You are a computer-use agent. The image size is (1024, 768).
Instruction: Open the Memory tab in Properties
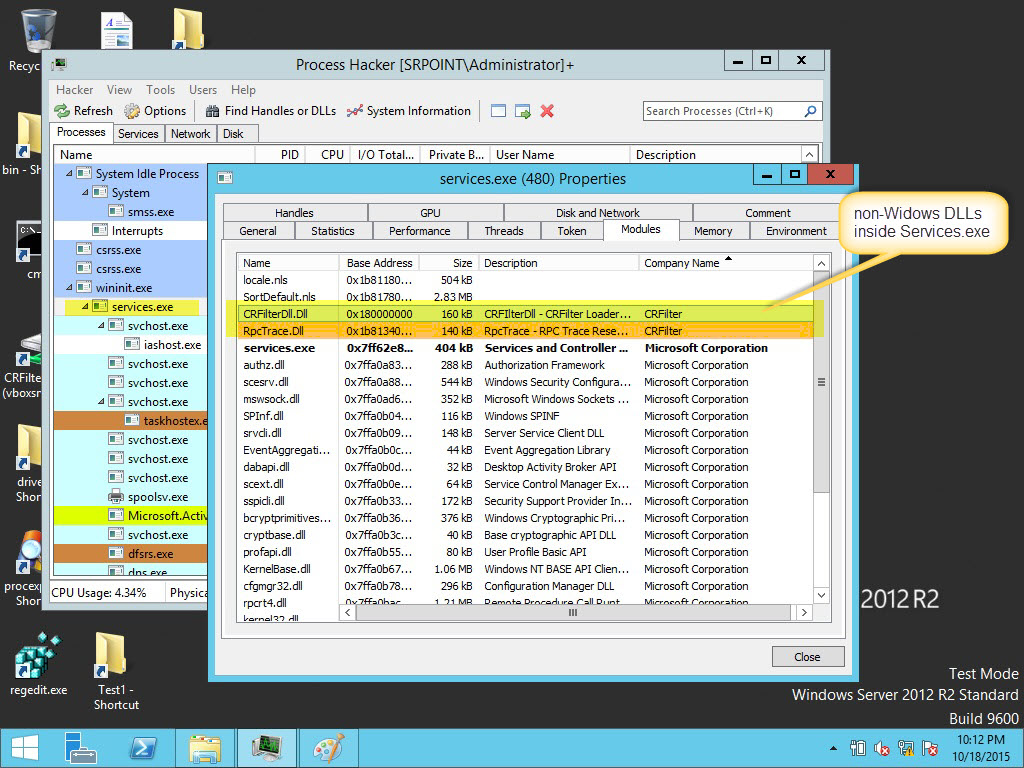coord(712,231)
